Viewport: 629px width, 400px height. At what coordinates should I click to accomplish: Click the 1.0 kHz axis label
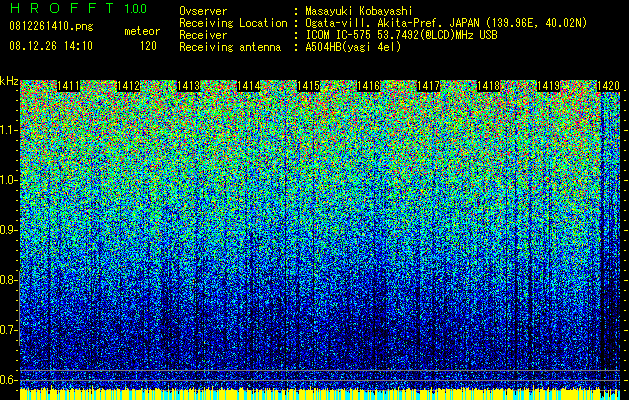7,180
